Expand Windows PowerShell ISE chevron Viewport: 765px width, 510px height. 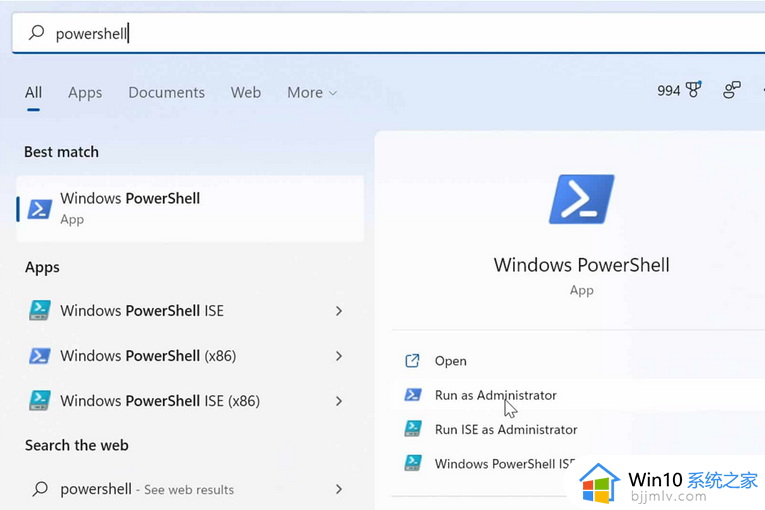339,311
